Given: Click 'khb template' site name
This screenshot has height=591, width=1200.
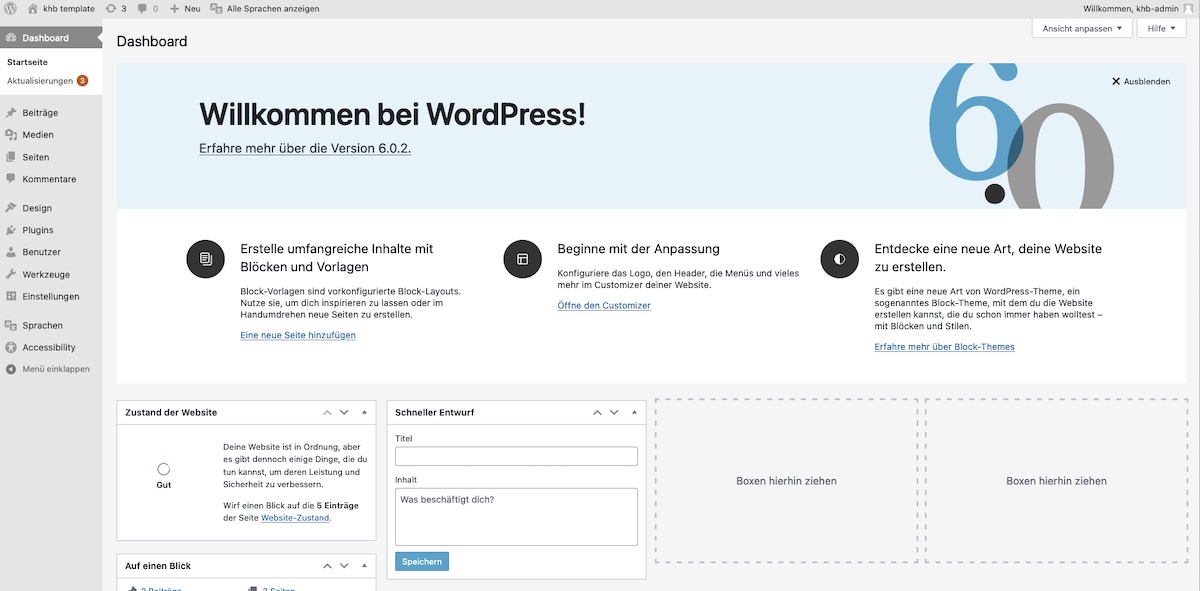Looking at the screenshot, I should (69, 8).
